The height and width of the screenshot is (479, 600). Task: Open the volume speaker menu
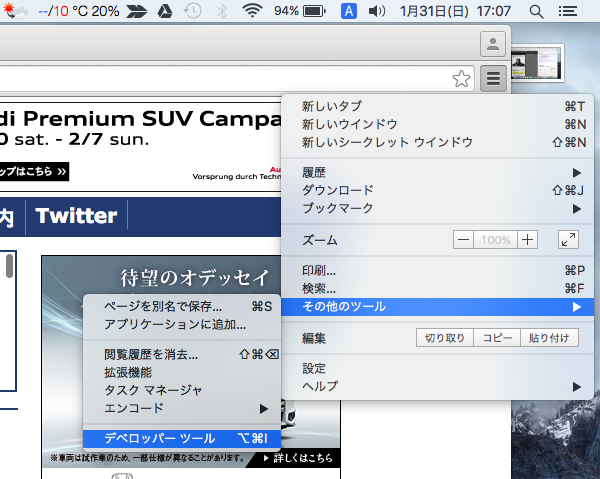(x=377, y=11)
